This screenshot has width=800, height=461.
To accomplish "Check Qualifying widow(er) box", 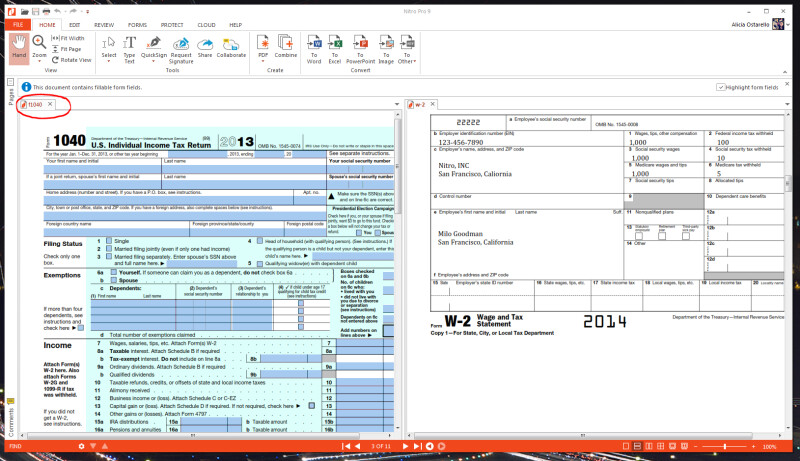I will pos(260,264).
